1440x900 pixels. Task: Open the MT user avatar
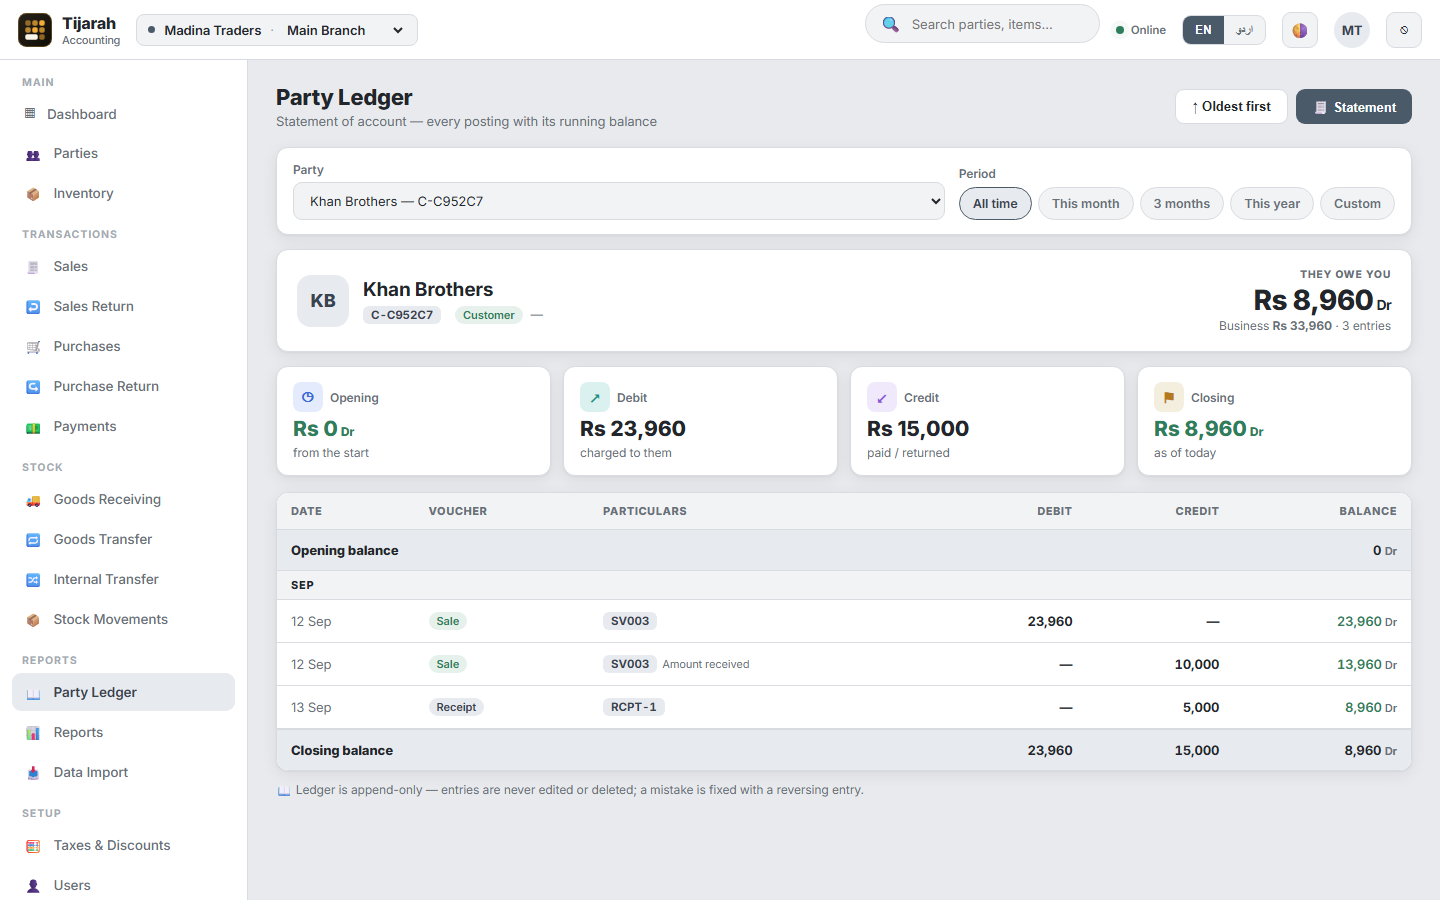(x=1352, y=30)
